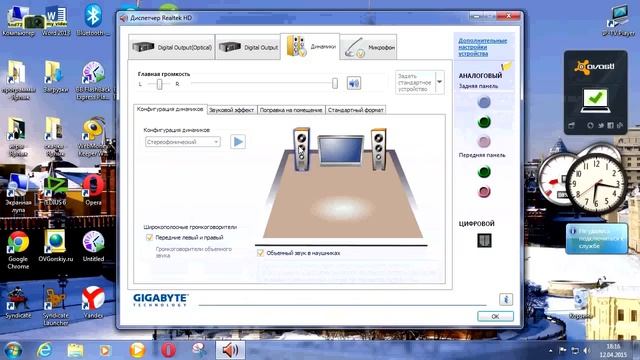The image size is (640, 360).
Task: Click the right speaker in the room diagram
Action: pyautogui.click(x=378, y=149)
